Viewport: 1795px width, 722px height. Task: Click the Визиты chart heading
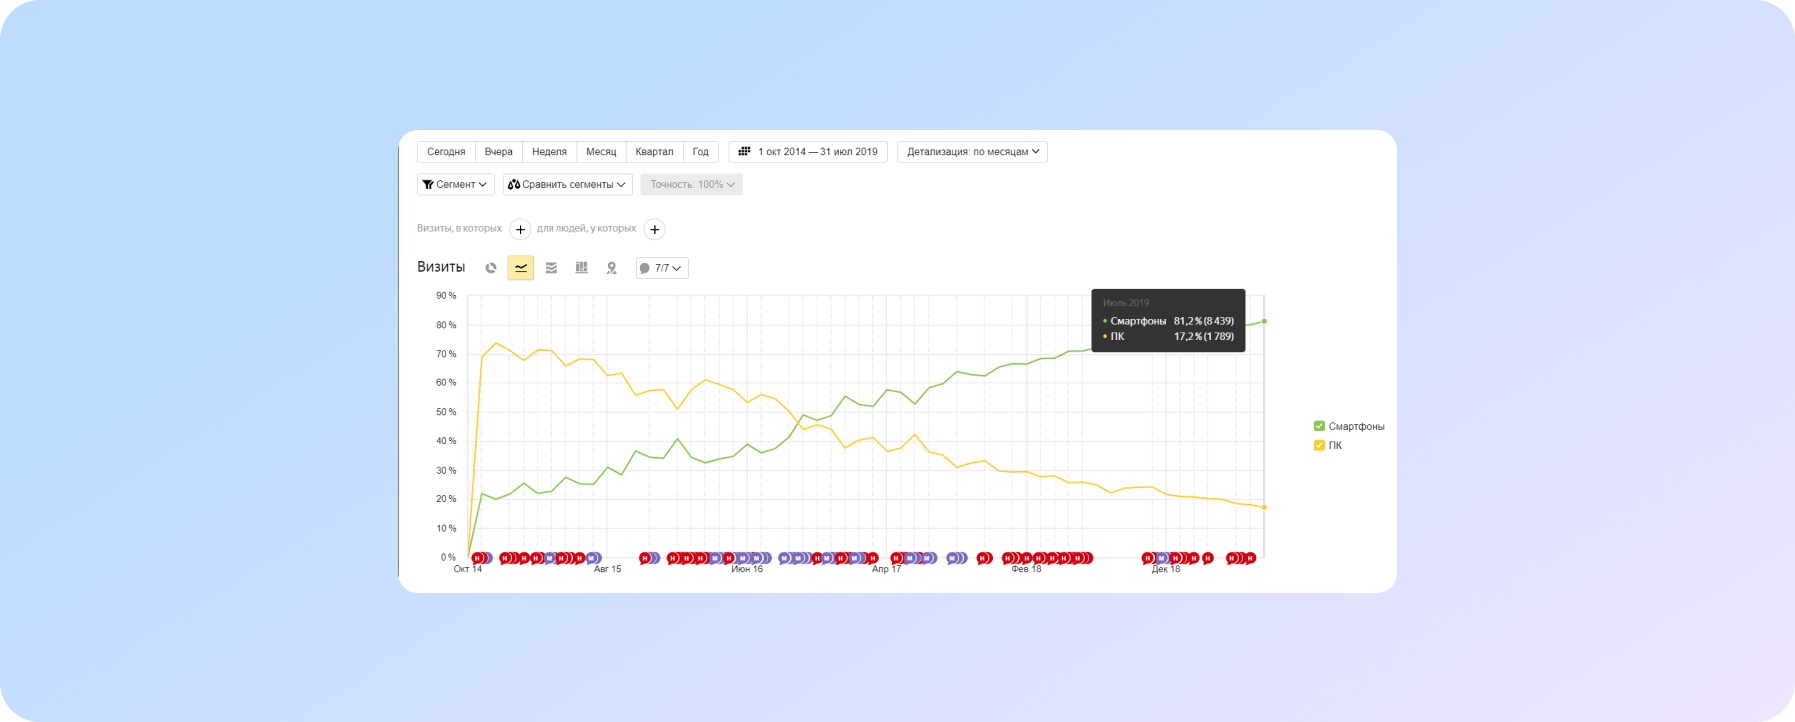pos(441,267)
